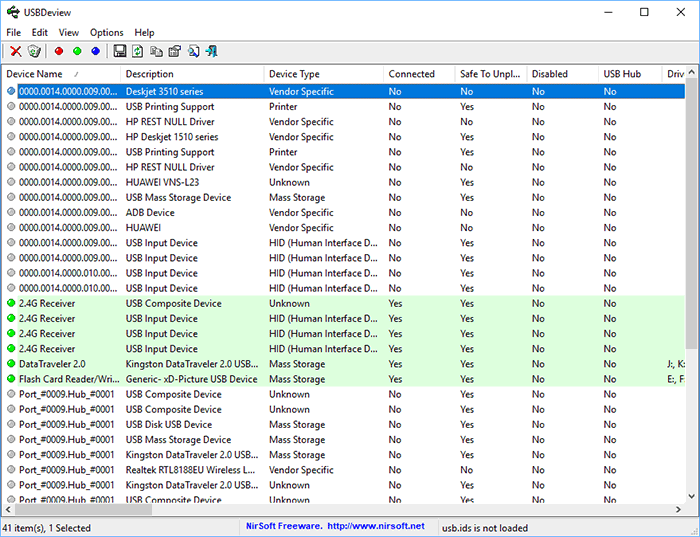
Task: Click the find magnifier toolbar icon
Action: 193,51
